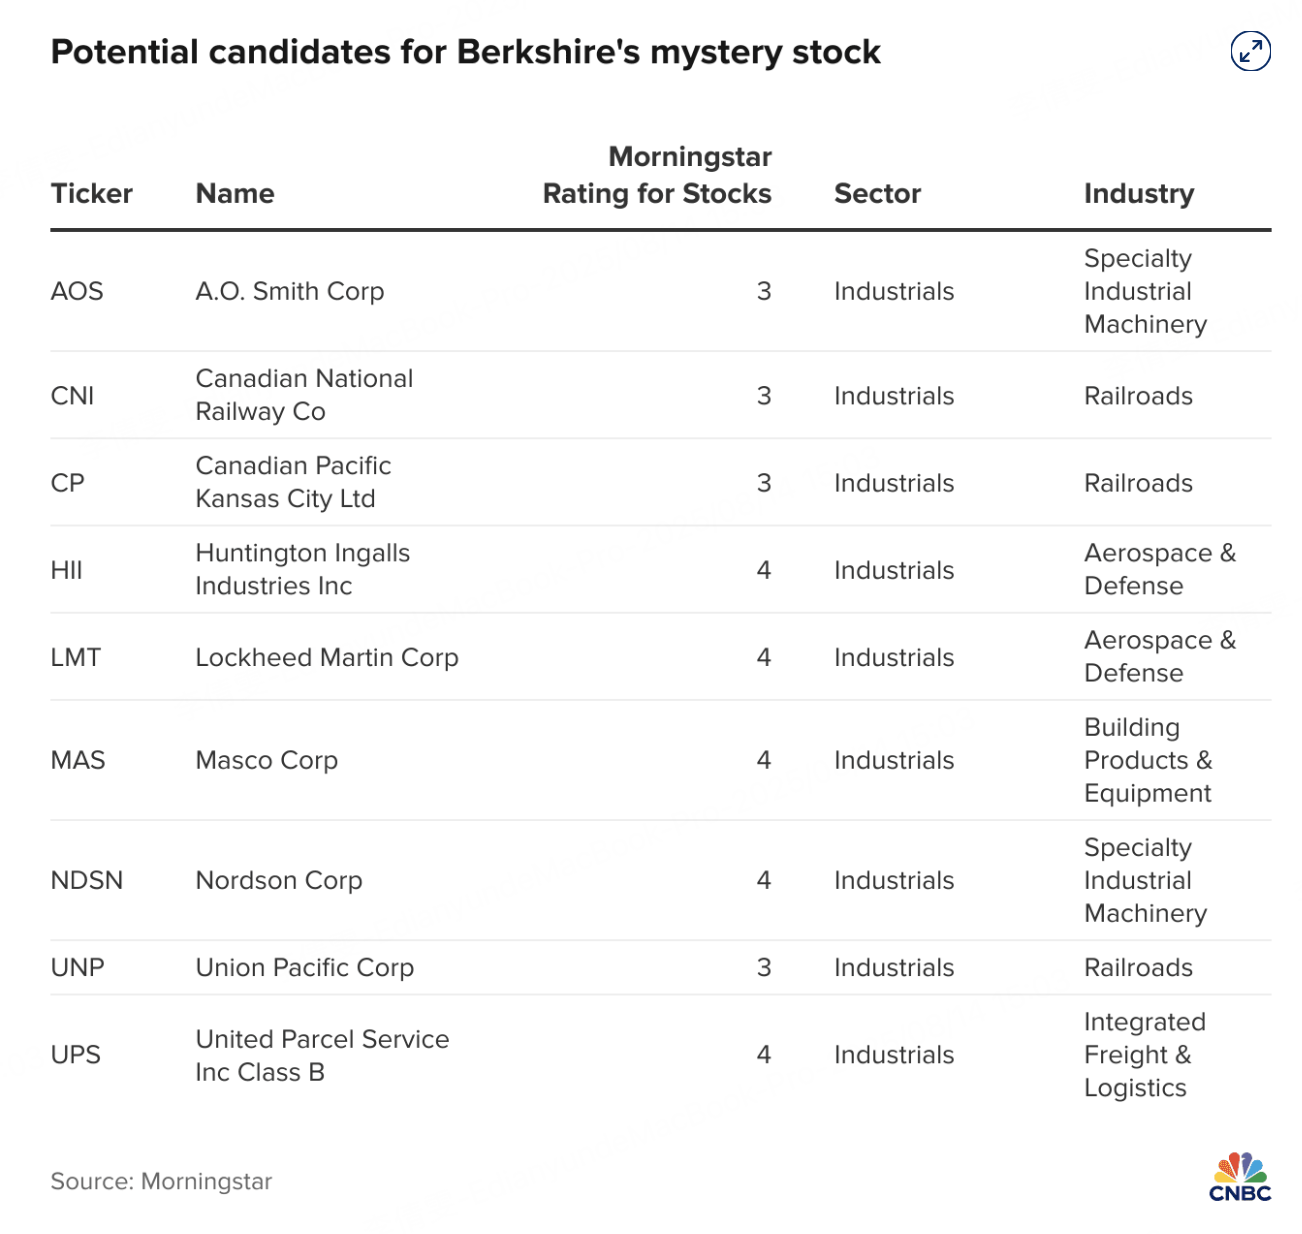
Task: Select the AOS ticker cell
Action: point(77,291)
